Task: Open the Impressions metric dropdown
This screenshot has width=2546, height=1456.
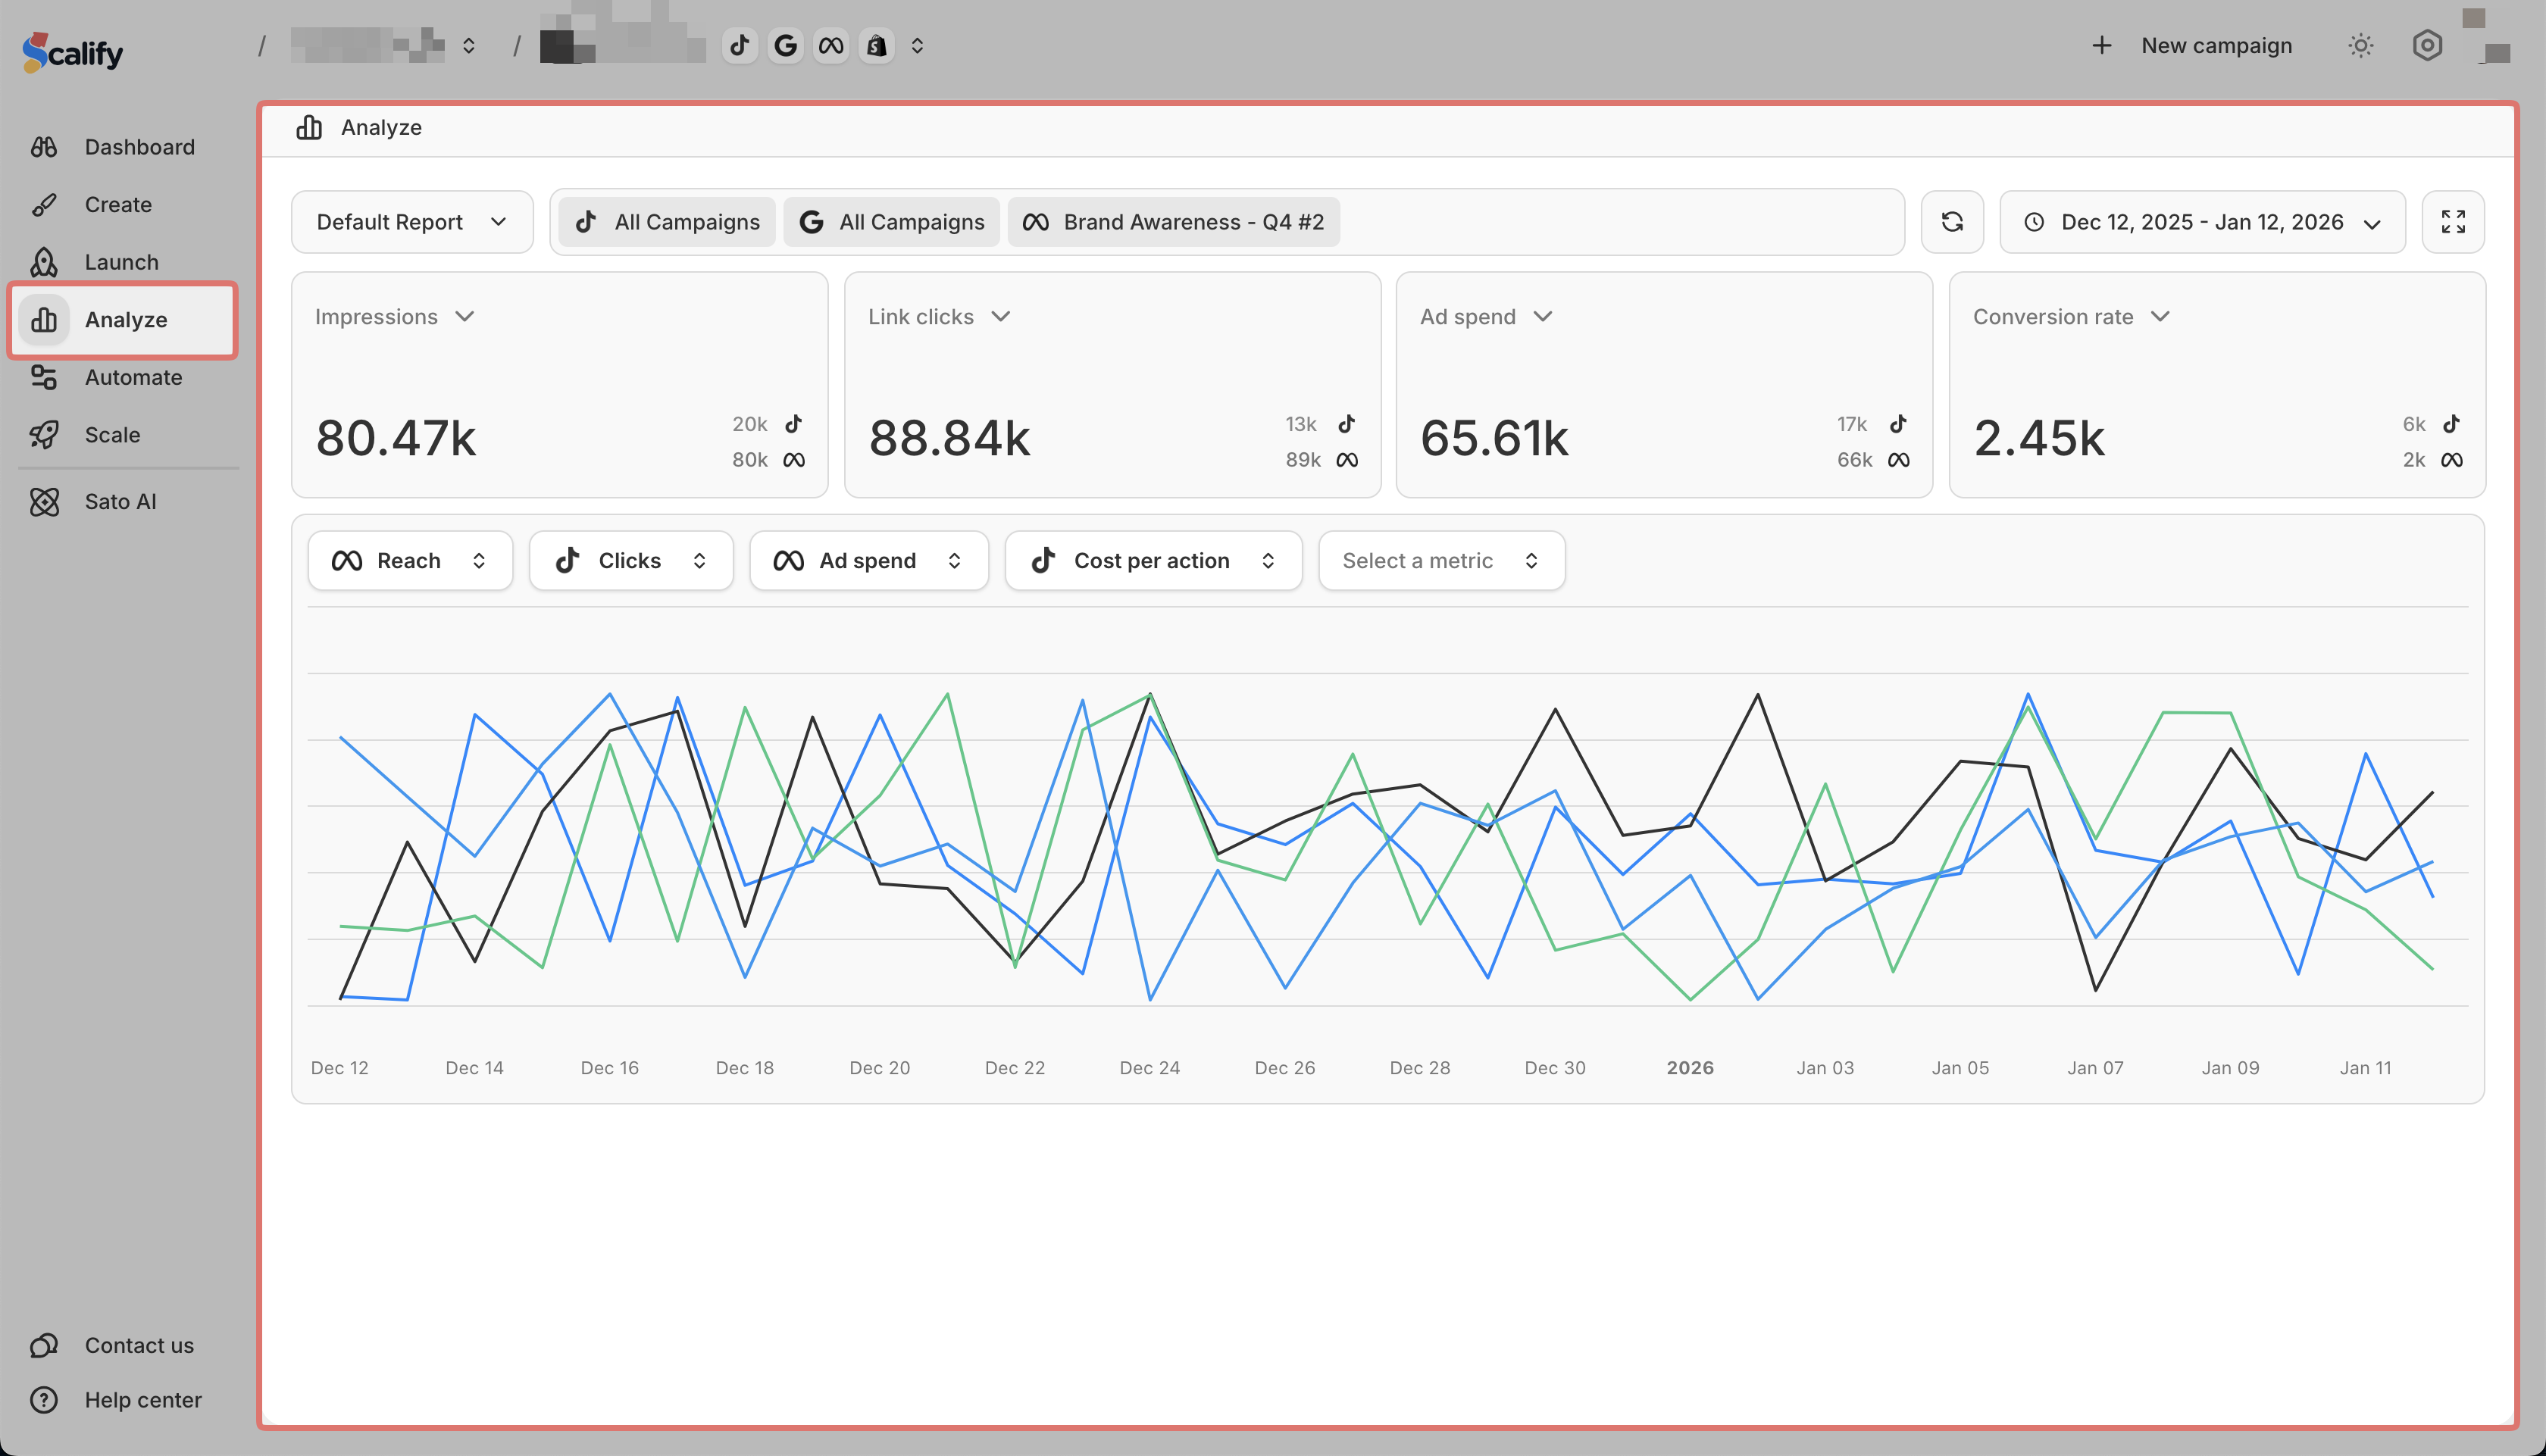Action: click(394, 316)
